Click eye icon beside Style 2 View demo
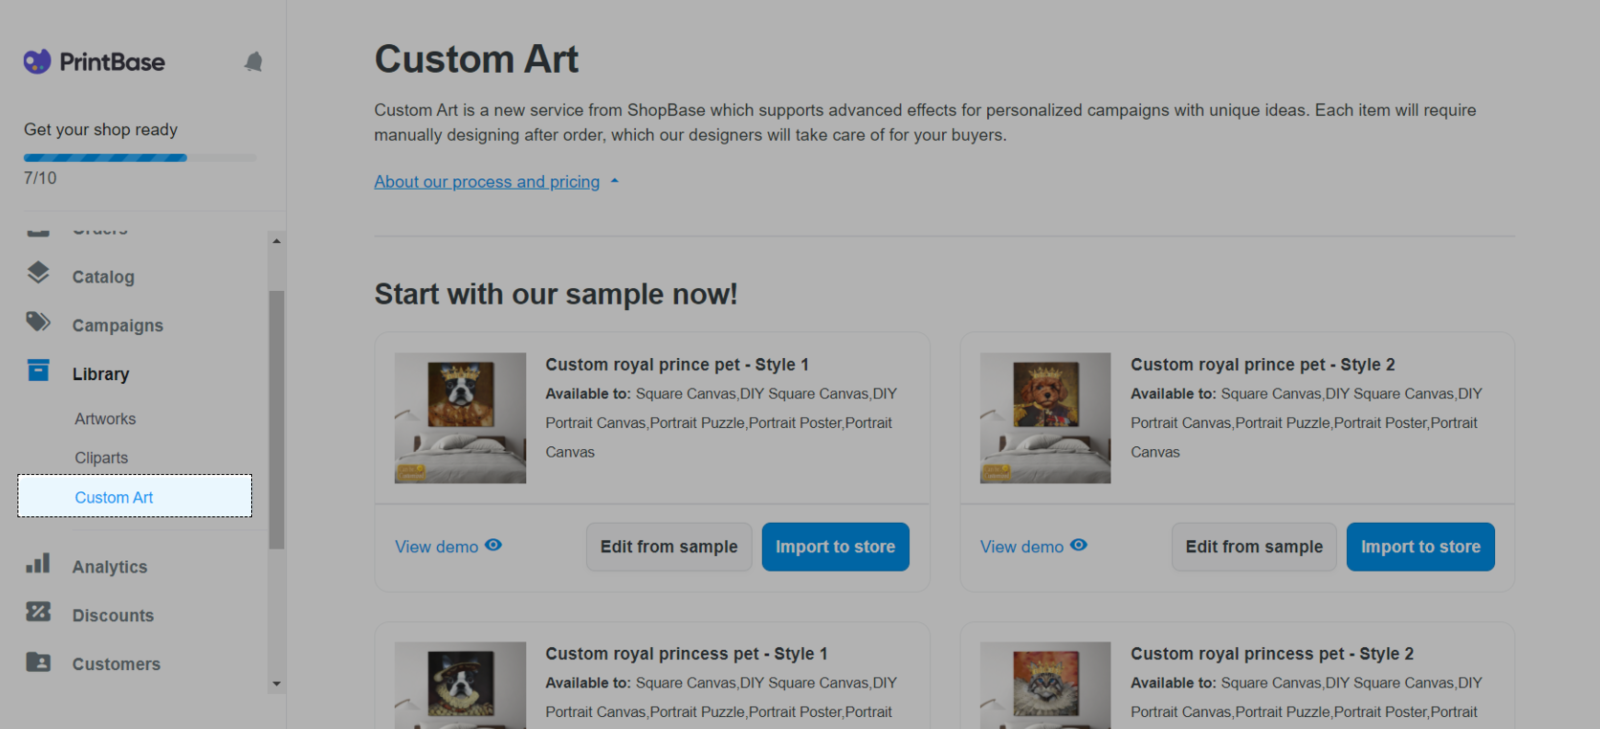Viewport: 1600px width, 729px height. pyautogui.click(x=1078, y=546)
